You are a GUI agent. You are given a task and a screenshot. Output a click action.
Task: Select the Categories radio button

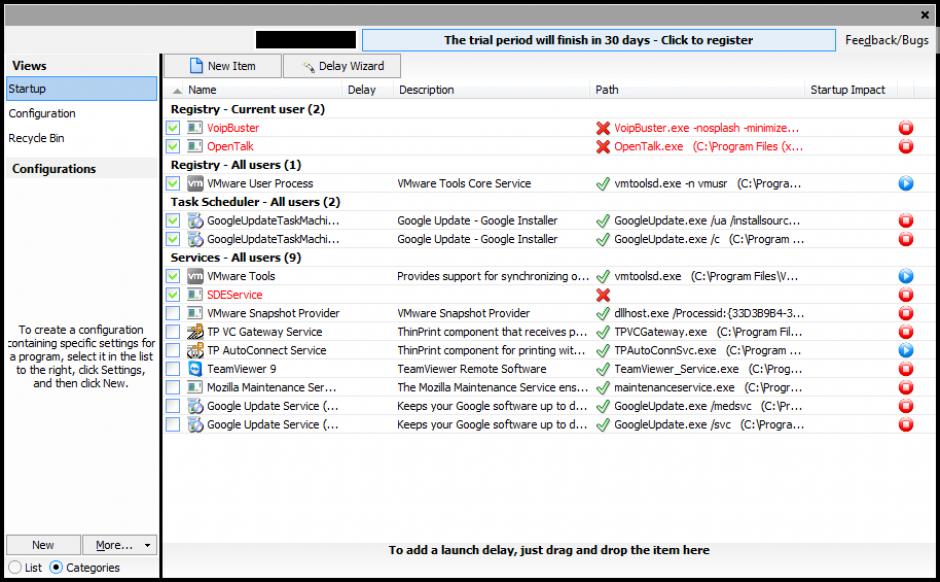coord(56,567)
